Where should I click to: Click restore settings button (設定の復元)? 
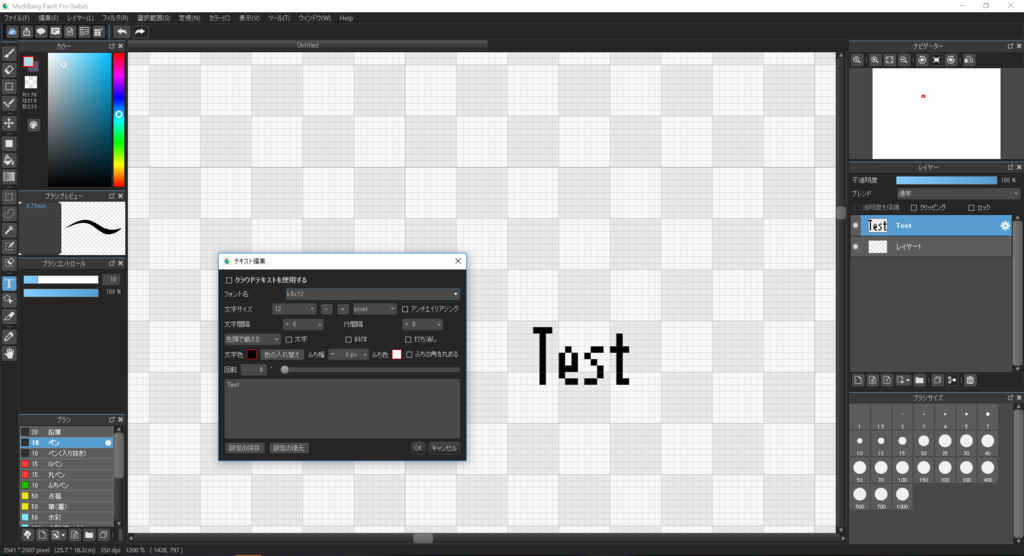tap(289, 448)
